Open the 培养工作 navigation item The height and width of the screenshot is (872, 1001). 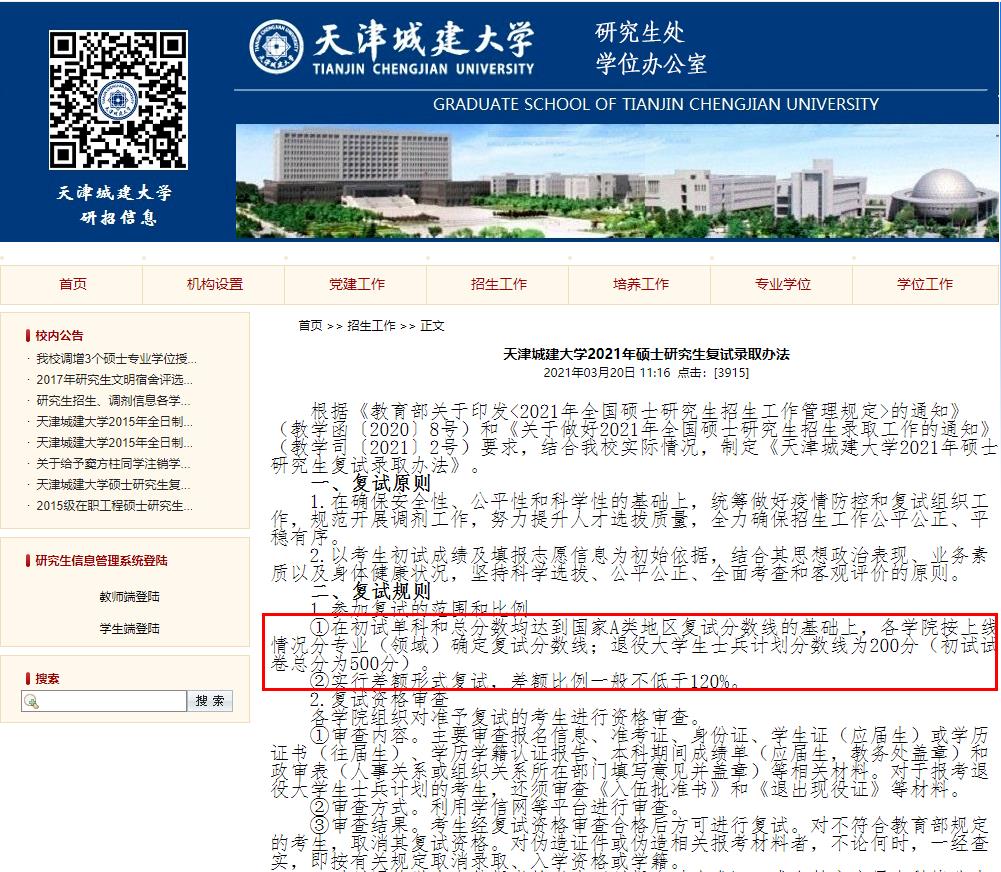[x=640, y=284]
